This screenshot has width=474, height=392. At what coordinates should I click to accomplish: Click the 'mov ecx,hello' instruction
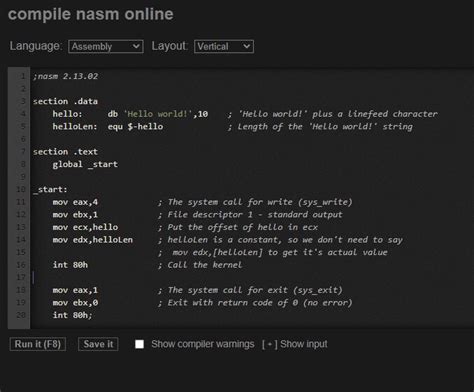coord(85,227)
